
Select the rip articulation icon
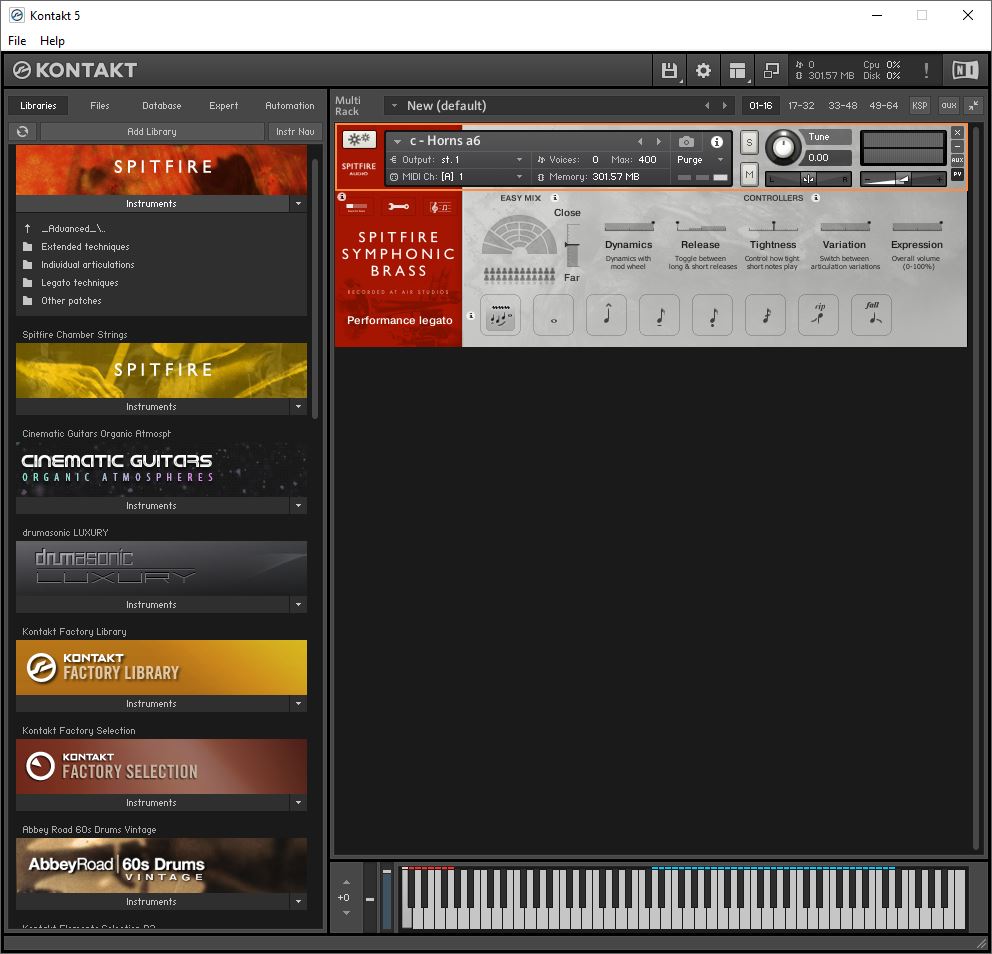pos(819,314)
